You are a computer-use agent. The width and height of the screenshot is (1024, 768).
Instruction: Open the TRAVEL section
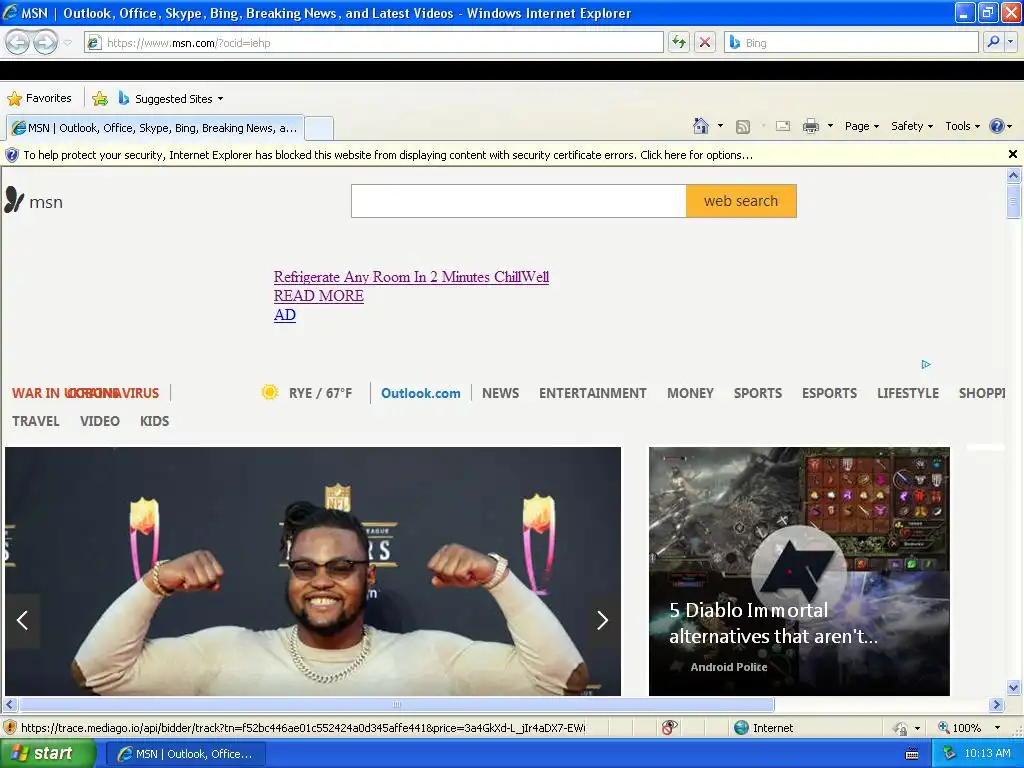36,421
